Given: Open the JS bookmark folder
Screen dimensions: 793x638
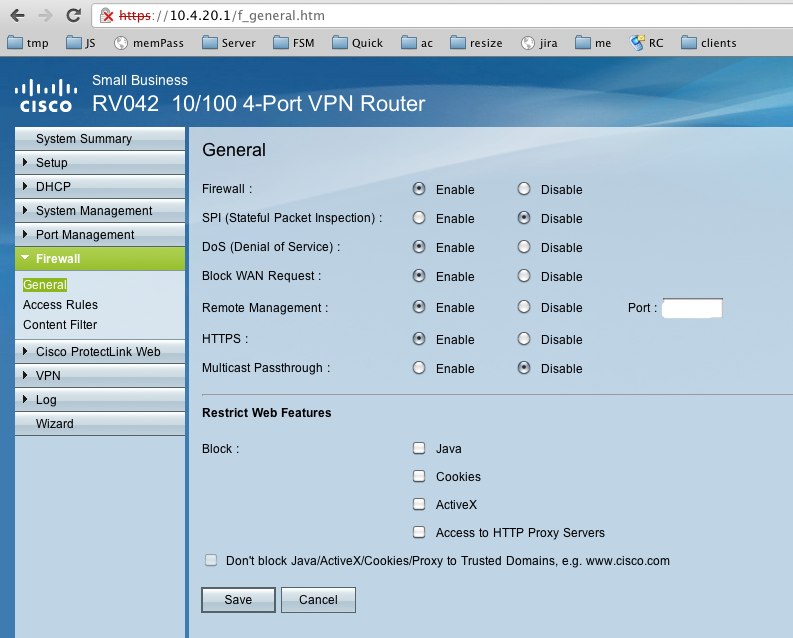Looking at the screenshot, I should pos(81,43).
